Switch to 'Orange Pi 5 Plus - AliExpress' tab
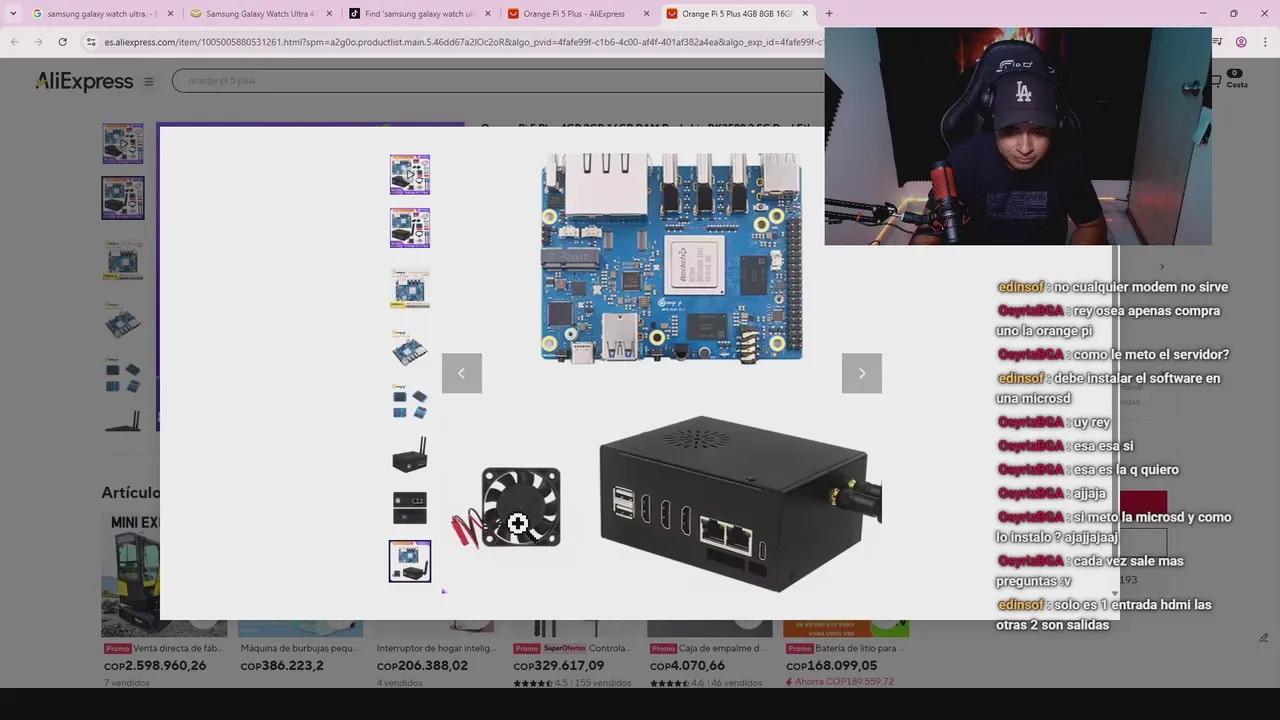 [573, 14]
